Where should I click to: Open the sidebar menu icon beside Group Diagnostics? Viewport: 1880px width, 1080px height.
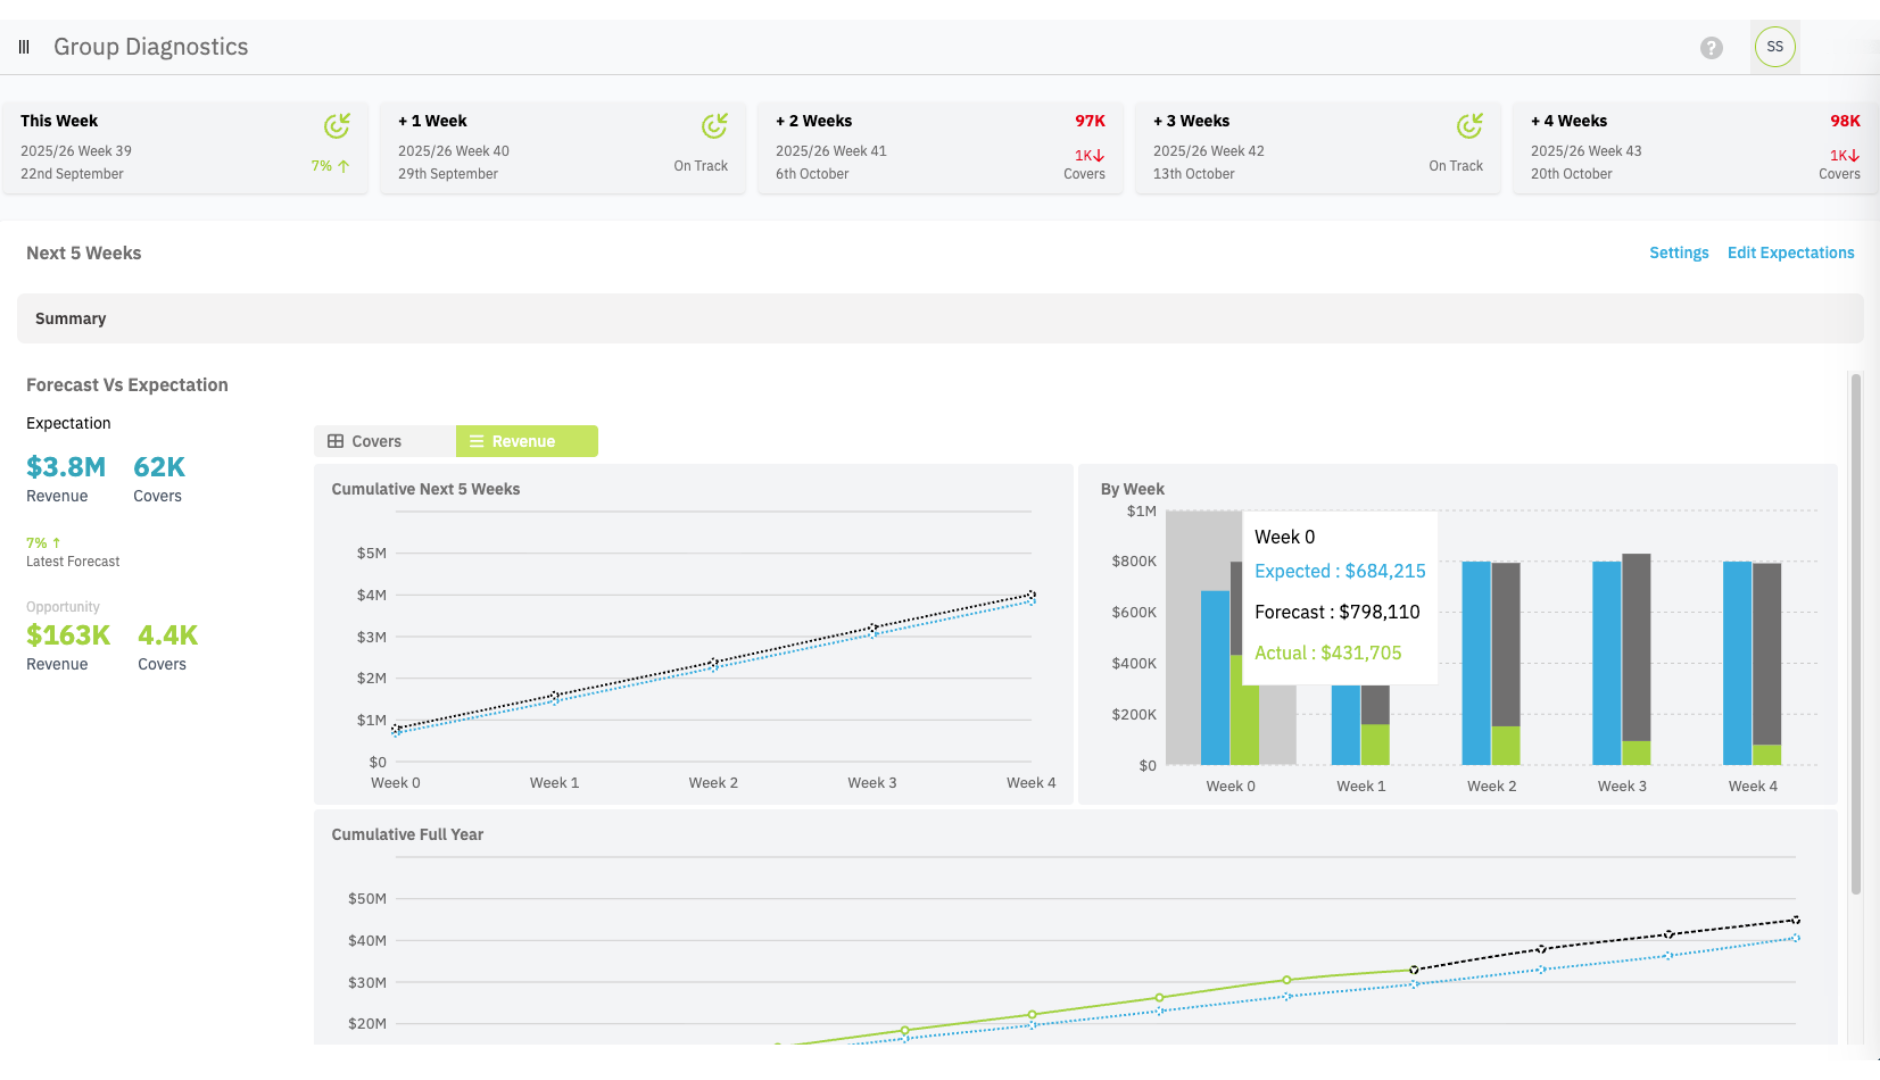[x=24, y=47]
